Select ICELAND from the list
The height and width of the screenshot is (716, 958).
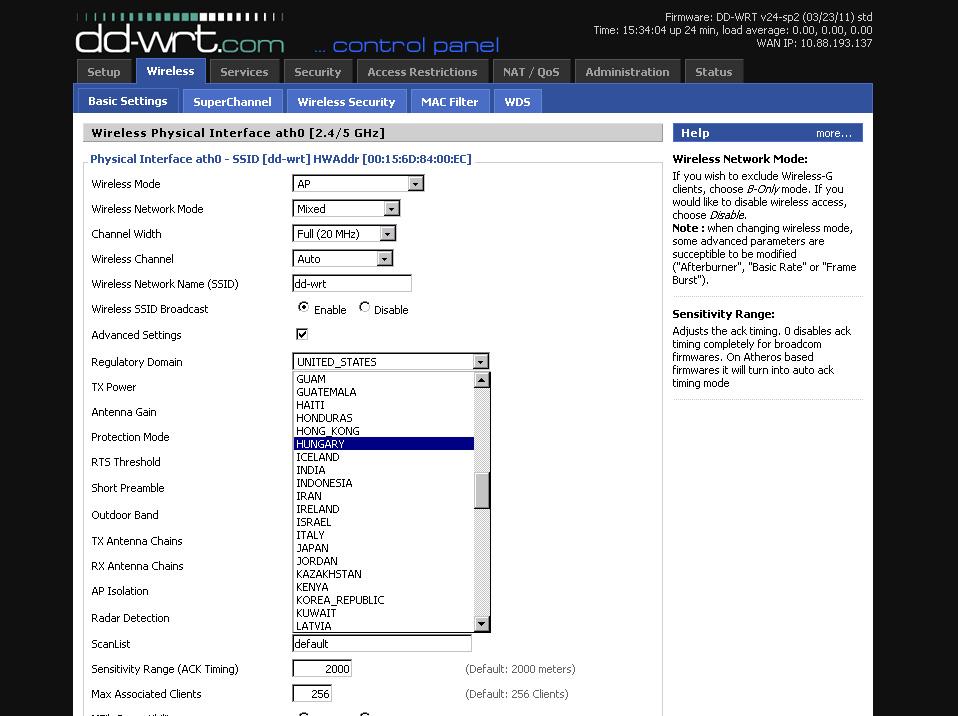point(384,457)
